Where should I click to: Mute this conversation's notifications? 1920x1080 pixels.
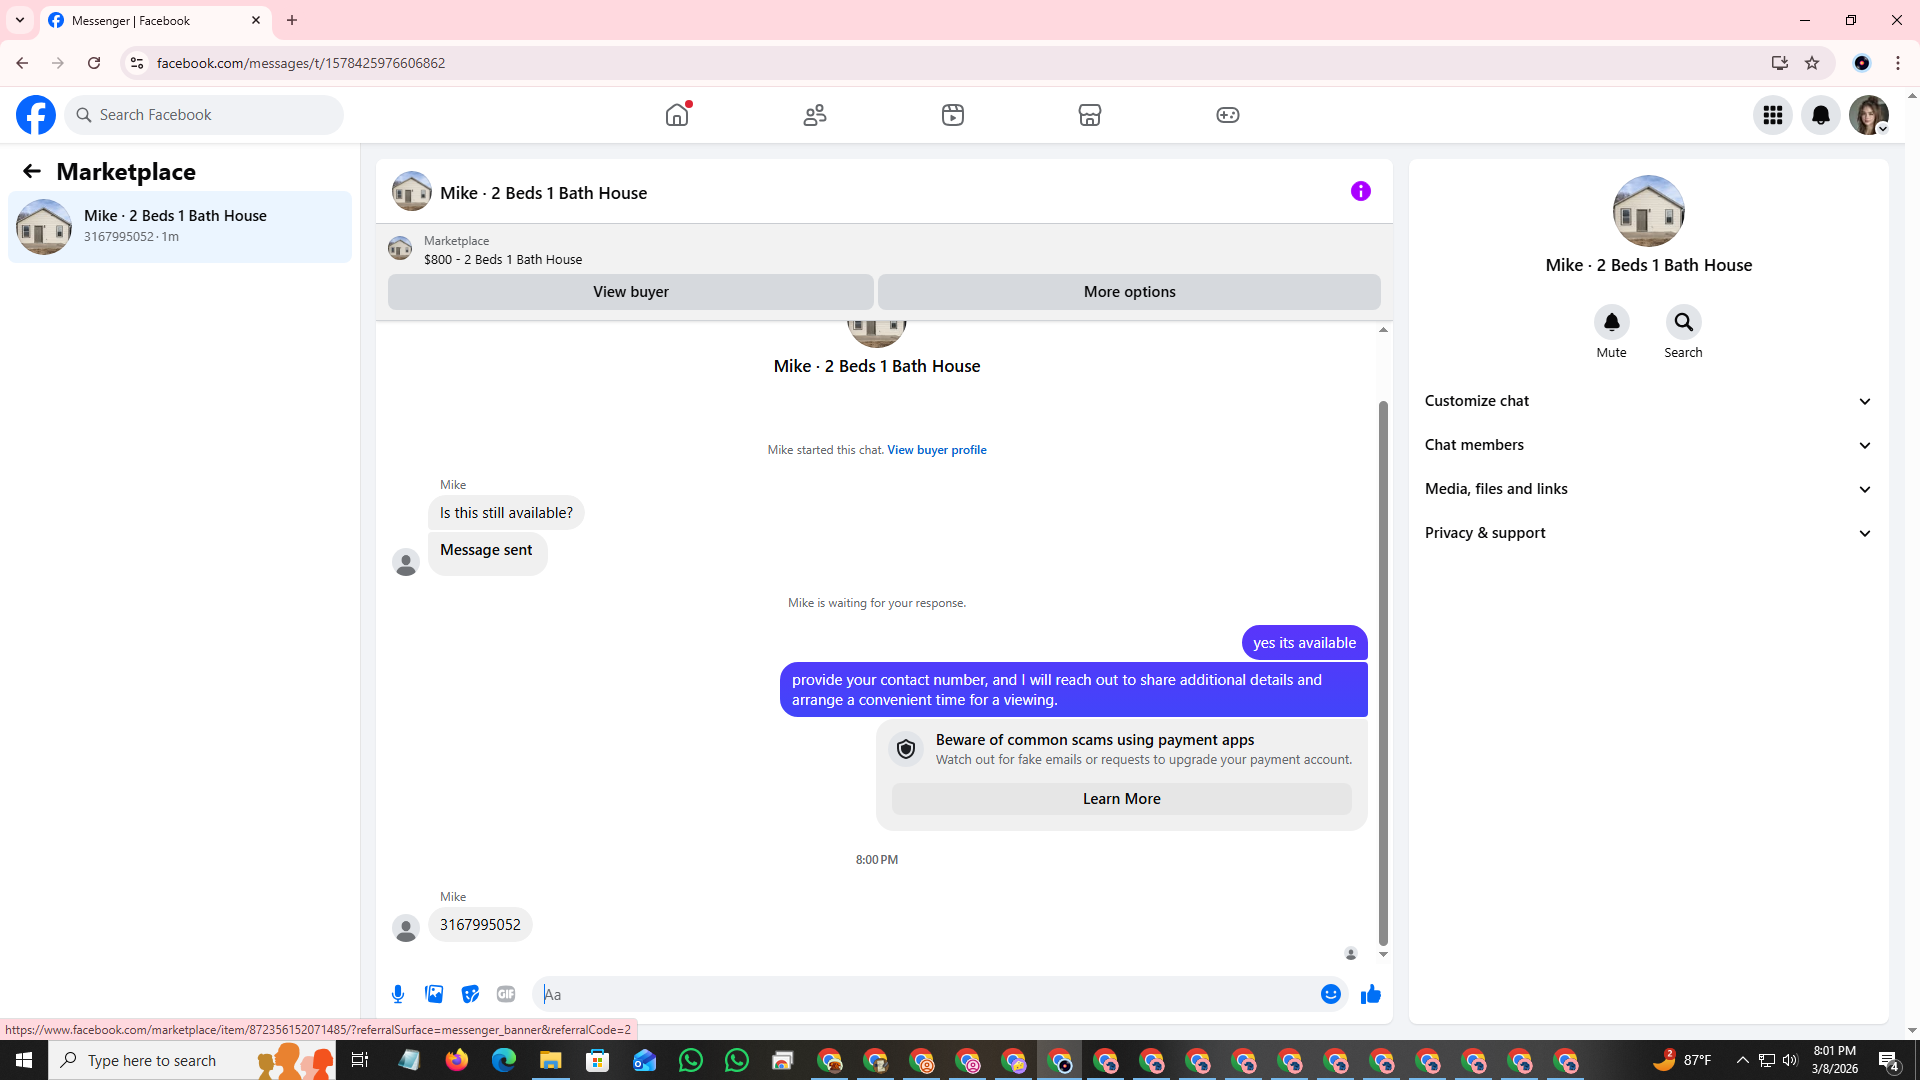tap(1611, 323)
